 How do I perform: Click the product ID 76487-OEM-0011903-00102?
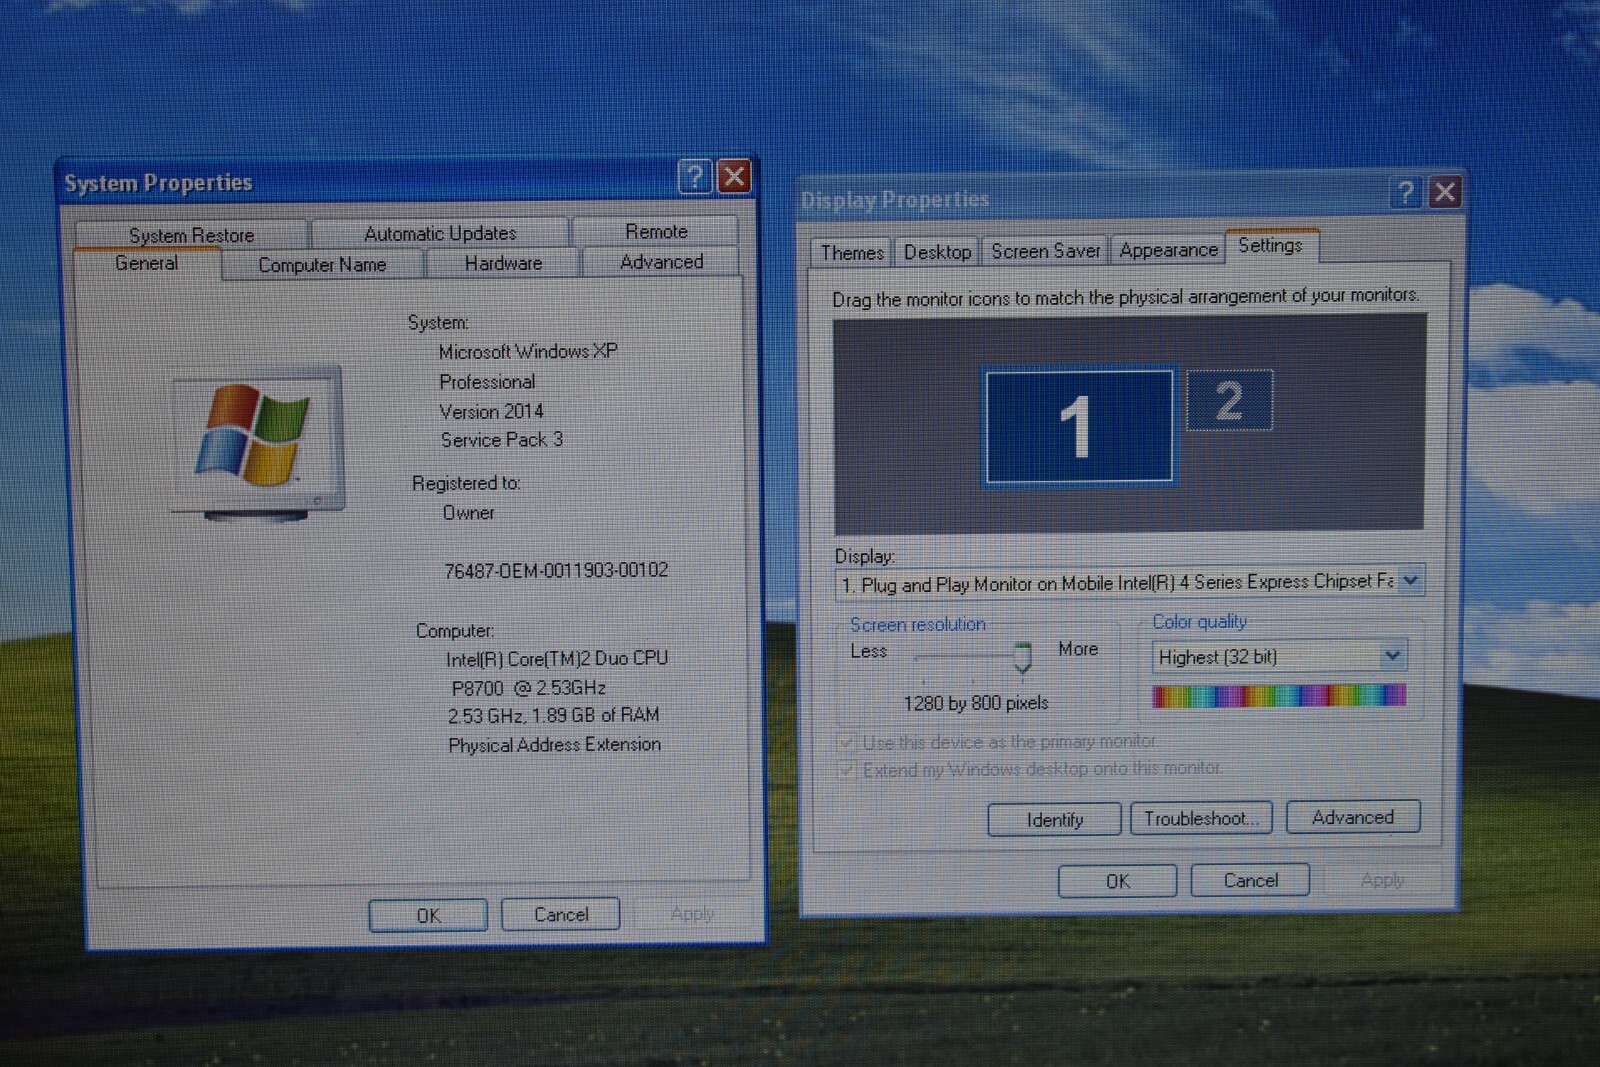click(x=556, y=570)
